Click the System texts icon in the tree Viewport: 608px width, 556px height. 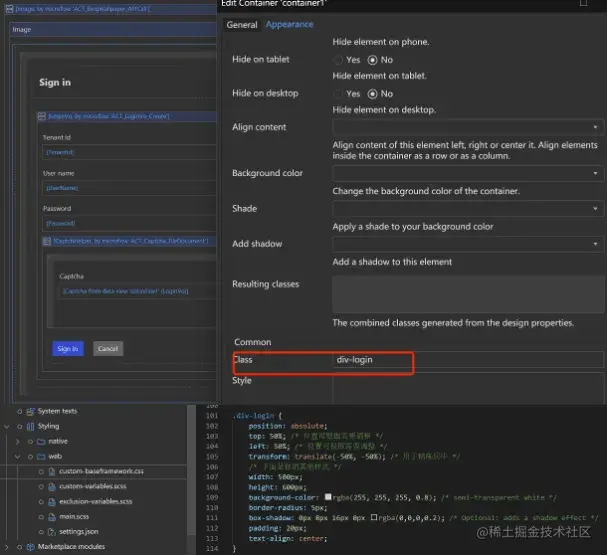(30, 412)
